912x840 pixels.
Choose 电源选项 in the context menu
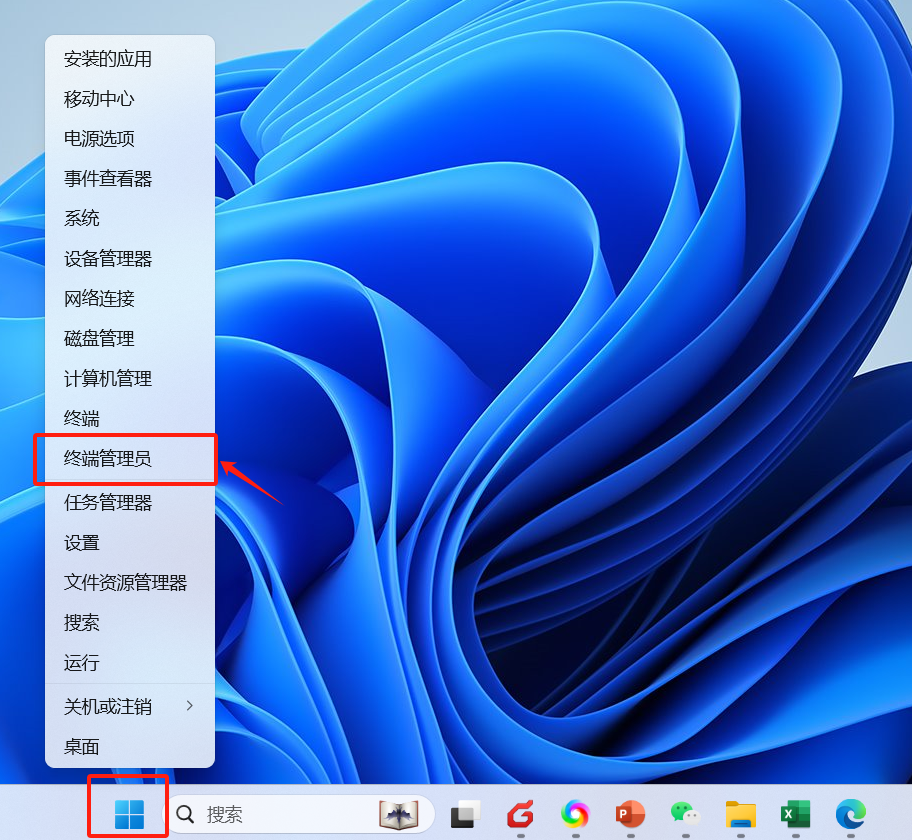pos(130,138)
